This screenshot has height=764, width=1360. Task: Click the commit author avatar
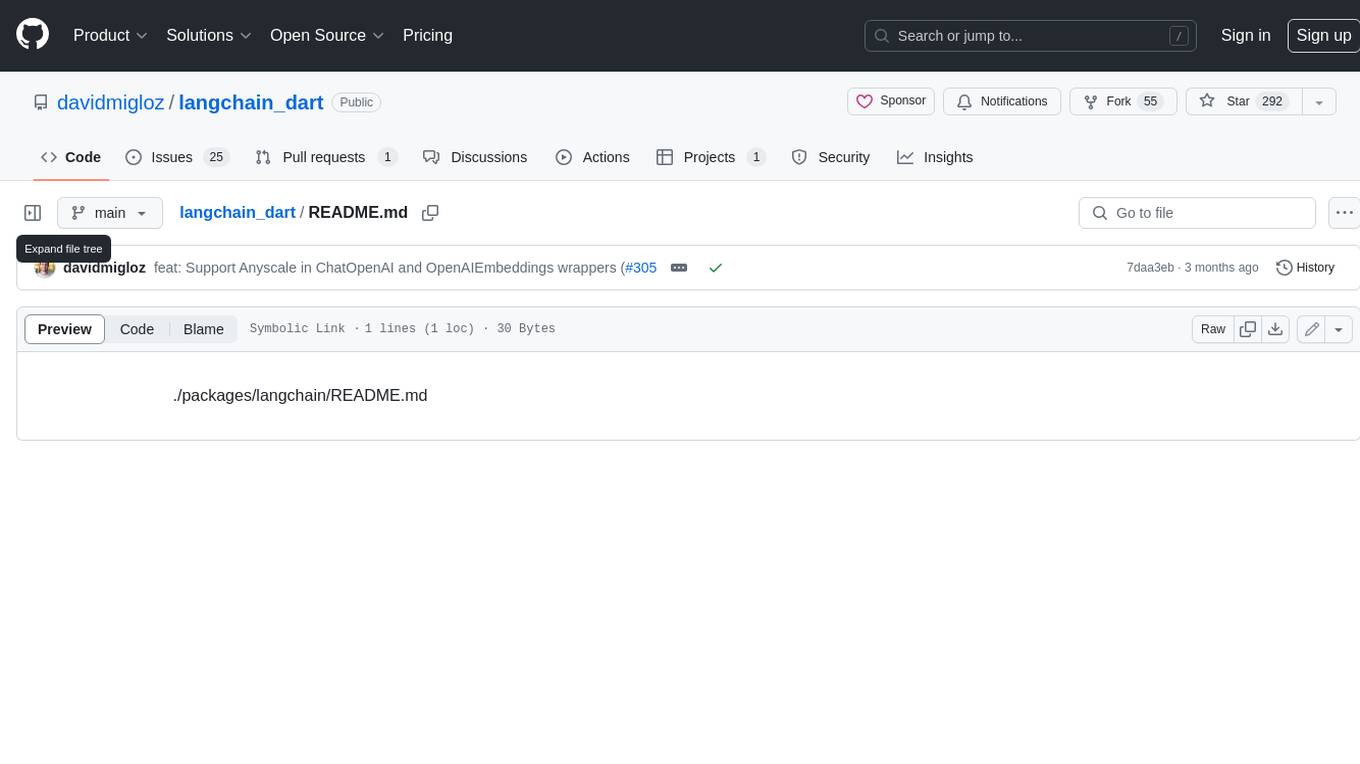(44, 267)
